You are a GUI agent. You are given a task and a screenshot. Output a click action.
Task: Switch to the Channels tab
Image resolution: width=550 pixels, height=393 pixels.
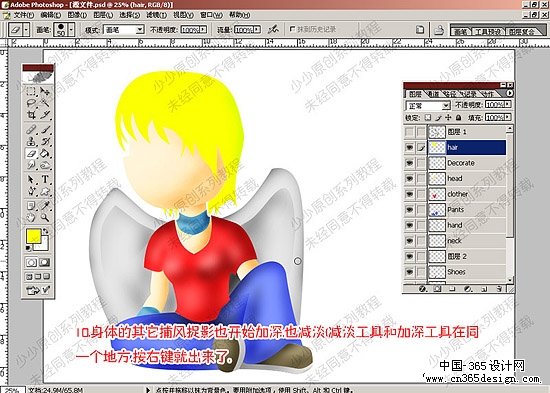433,94
